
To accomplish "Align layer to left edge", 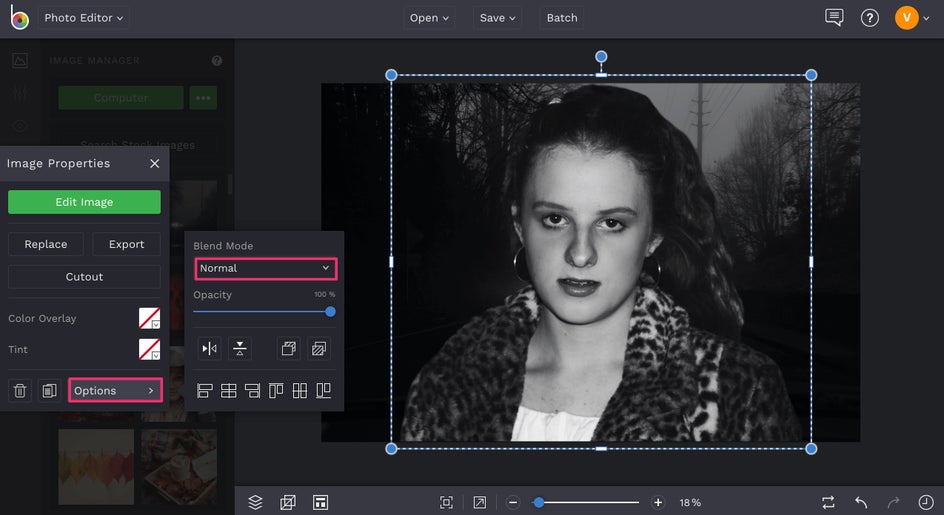I will [205, 391].
